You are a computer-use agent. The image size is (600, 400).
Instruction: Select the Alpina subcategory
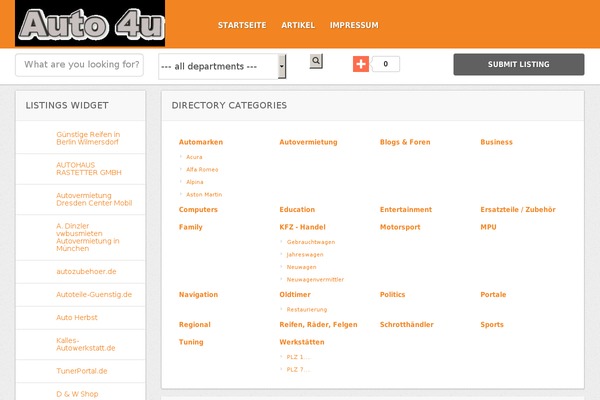(x=195, y=182)
